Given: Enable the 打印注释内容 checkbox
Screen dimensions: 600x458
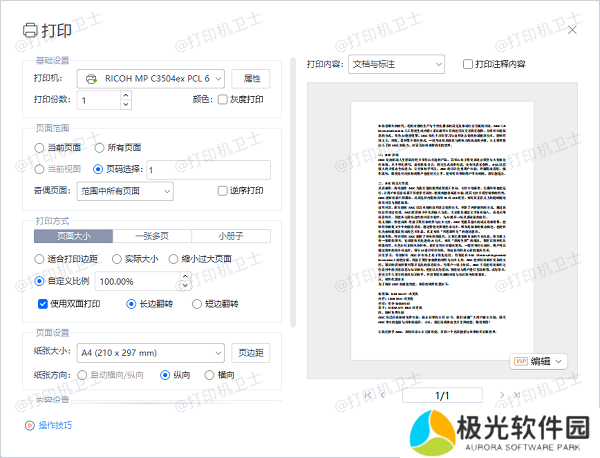Looking at the screenshot, I should (x=468, y=64).
